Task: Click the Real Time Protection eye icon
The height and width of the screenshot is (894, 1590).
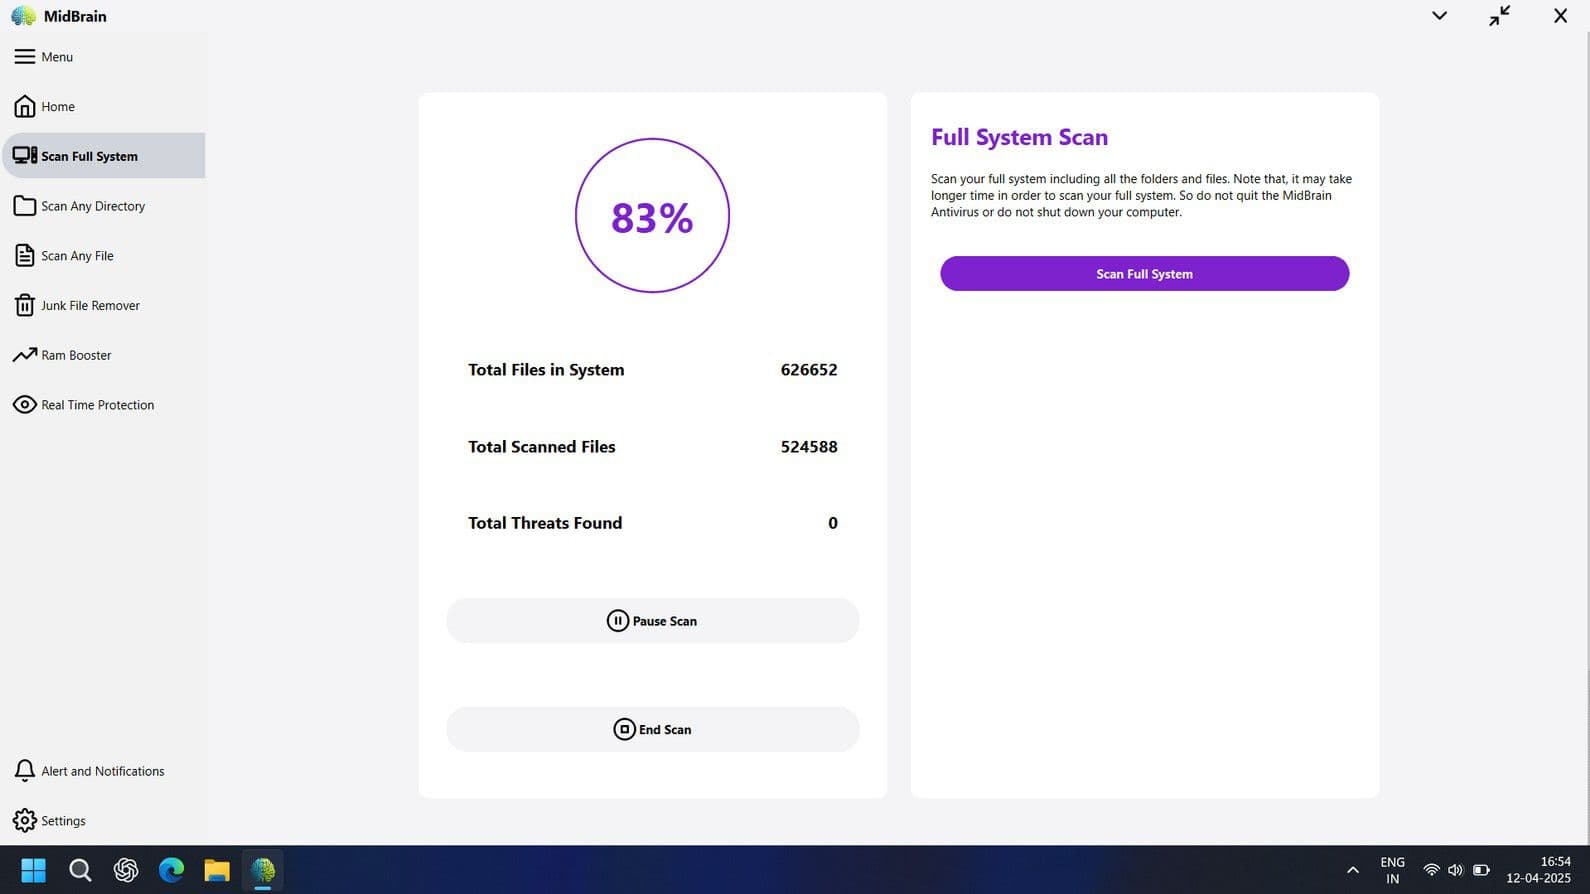Action: tap(25, 405)
